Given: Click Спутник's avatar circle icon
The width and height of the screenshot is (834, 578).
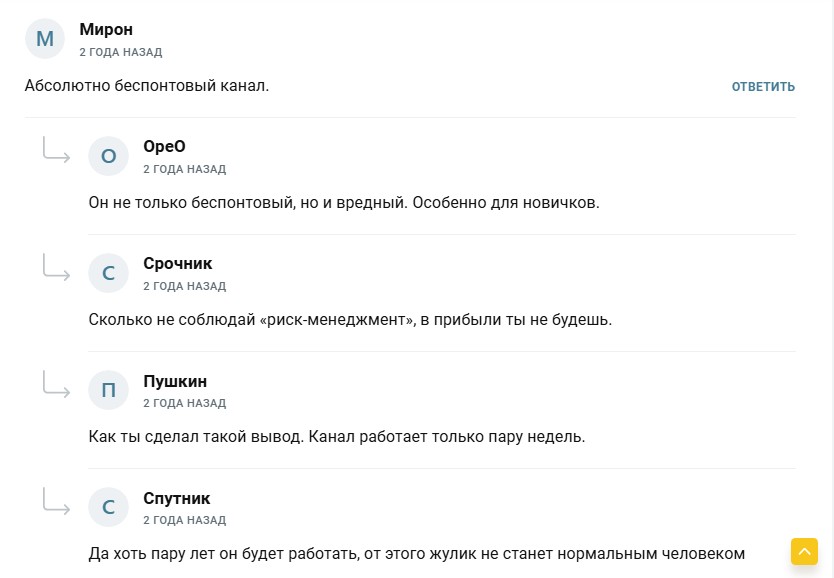Looking at the screenshot, I should 109,507.
